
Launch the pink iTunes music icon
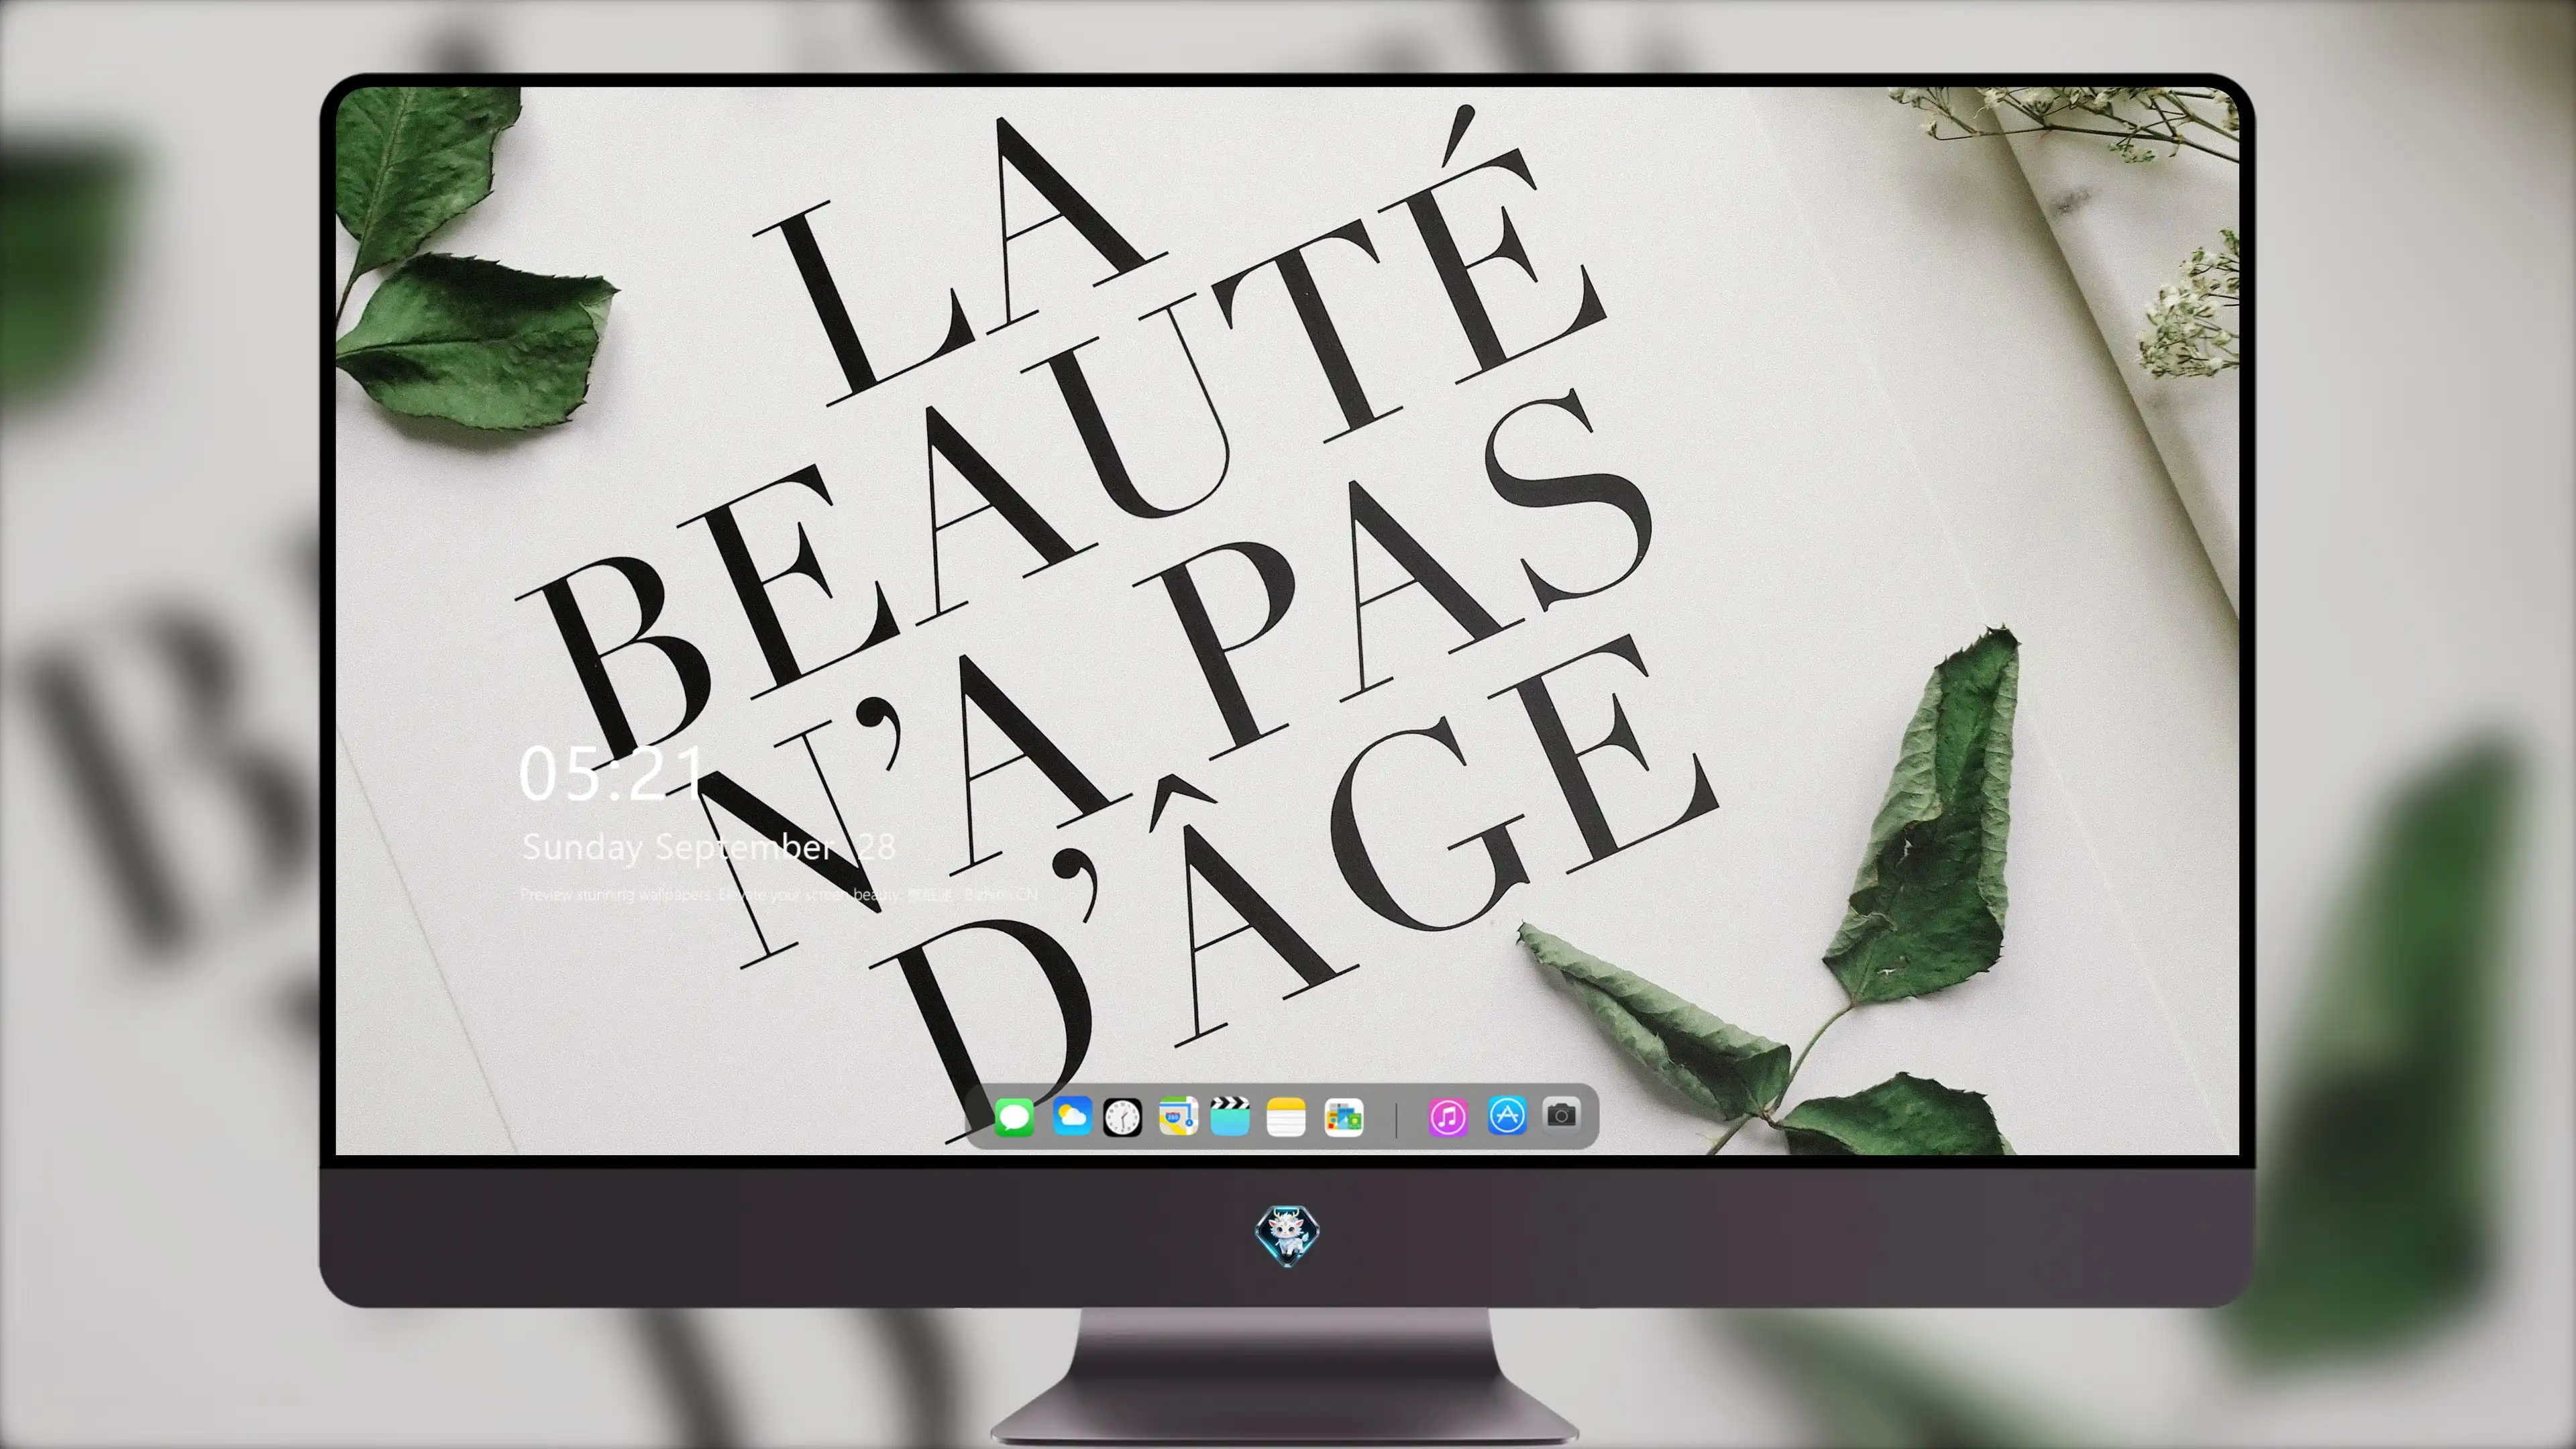click(1447, 1117)
